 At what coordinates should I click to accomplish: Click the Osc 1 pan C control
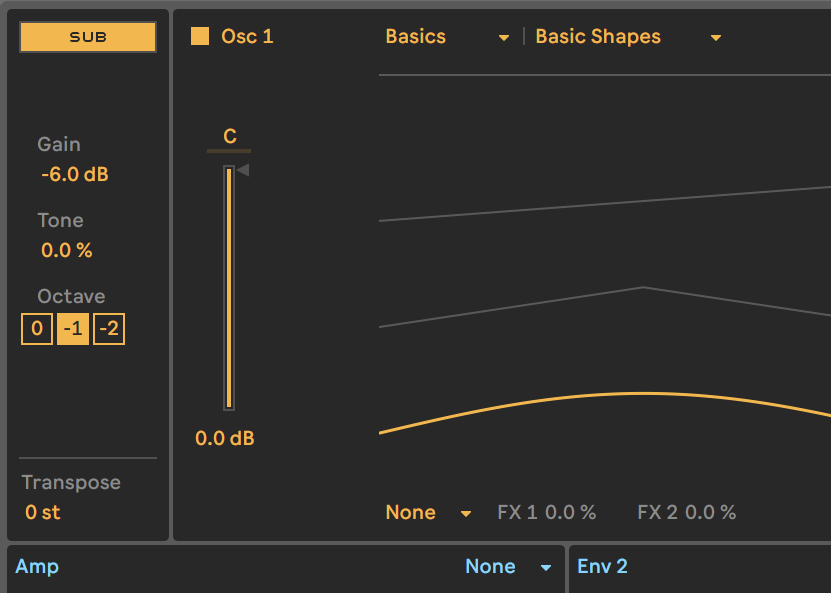click(x=230, y=137)
